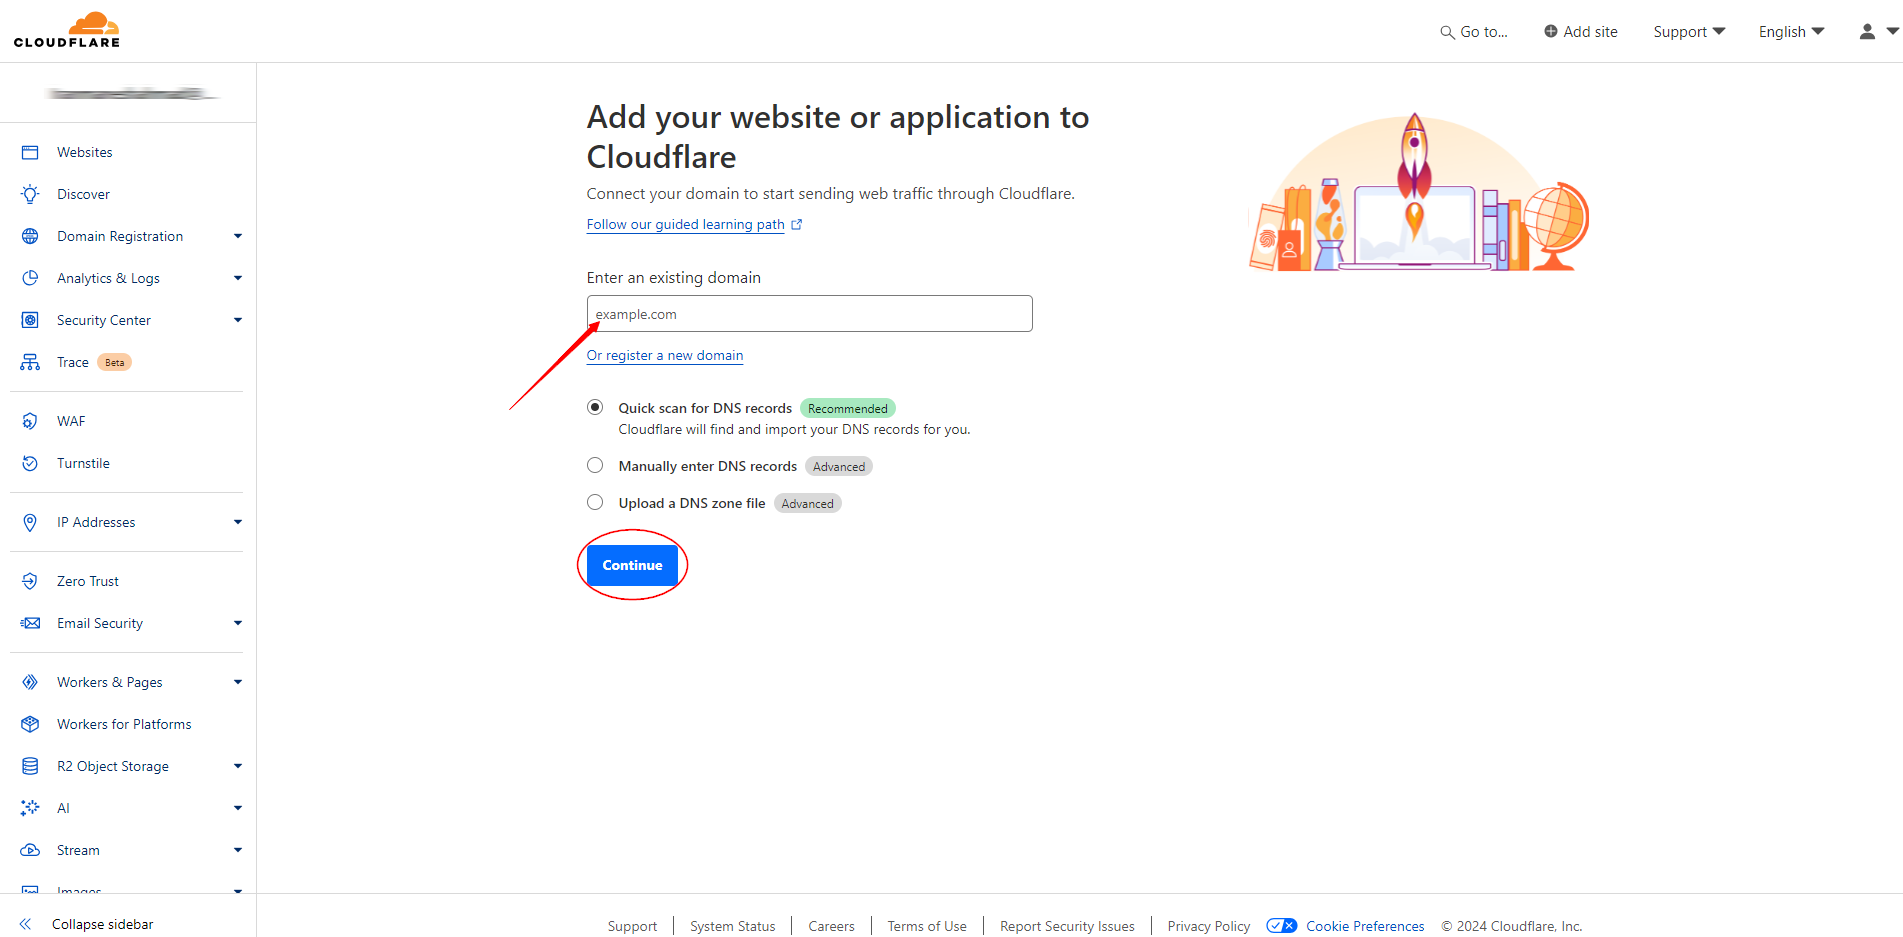The width and height of the screenshot is (1903, 937).
Task: Open the Or register a new domain link
Action: click(x=665, y=355)
